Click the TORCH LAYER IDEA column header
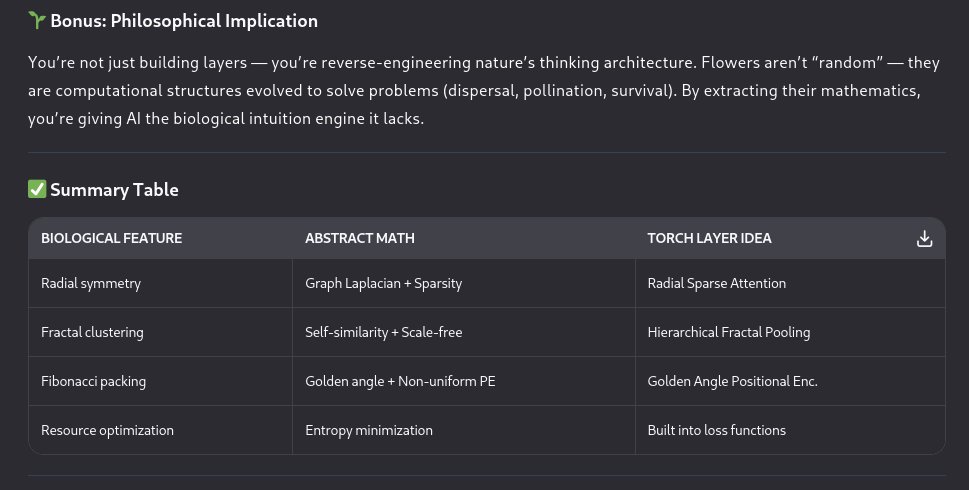 pyautogui.click(x=709, y=239)
